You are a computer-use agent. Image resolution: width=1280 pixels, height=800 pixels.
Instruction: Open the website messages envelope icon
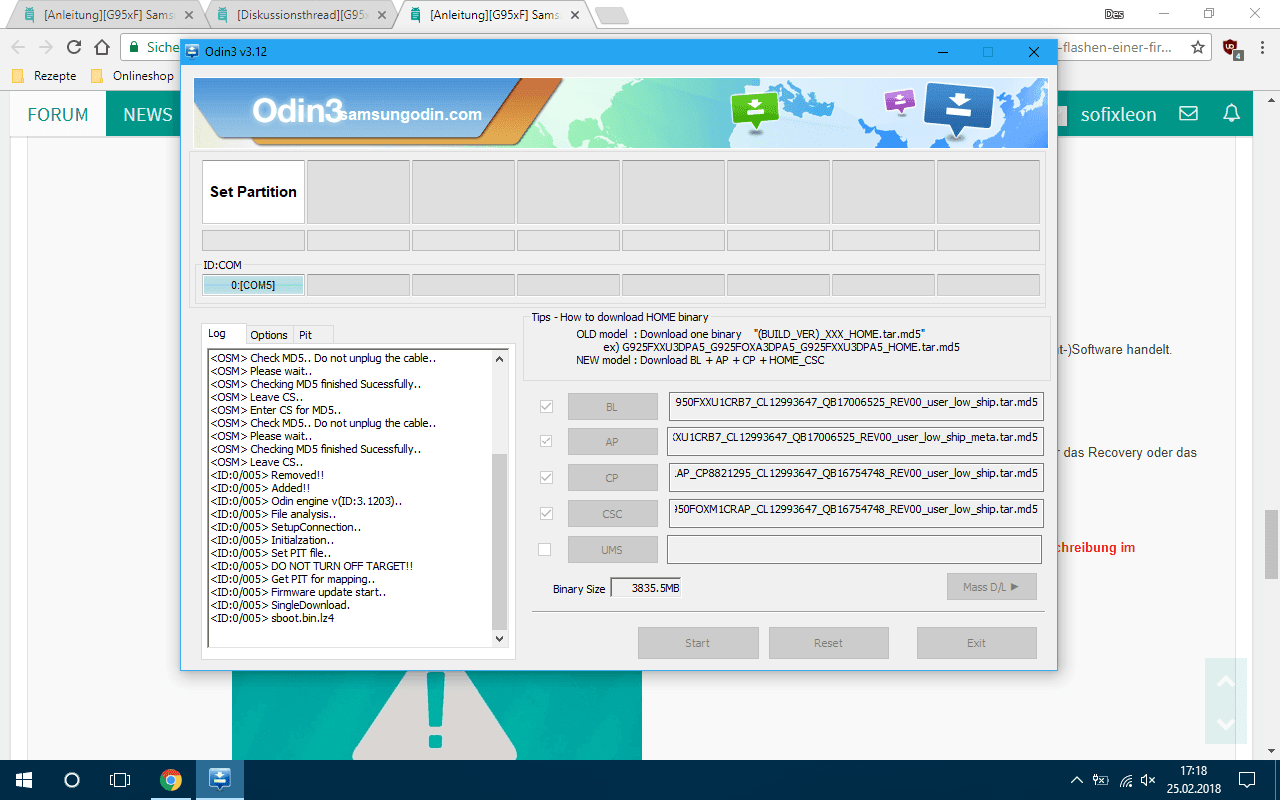[x=1188, y=114]
